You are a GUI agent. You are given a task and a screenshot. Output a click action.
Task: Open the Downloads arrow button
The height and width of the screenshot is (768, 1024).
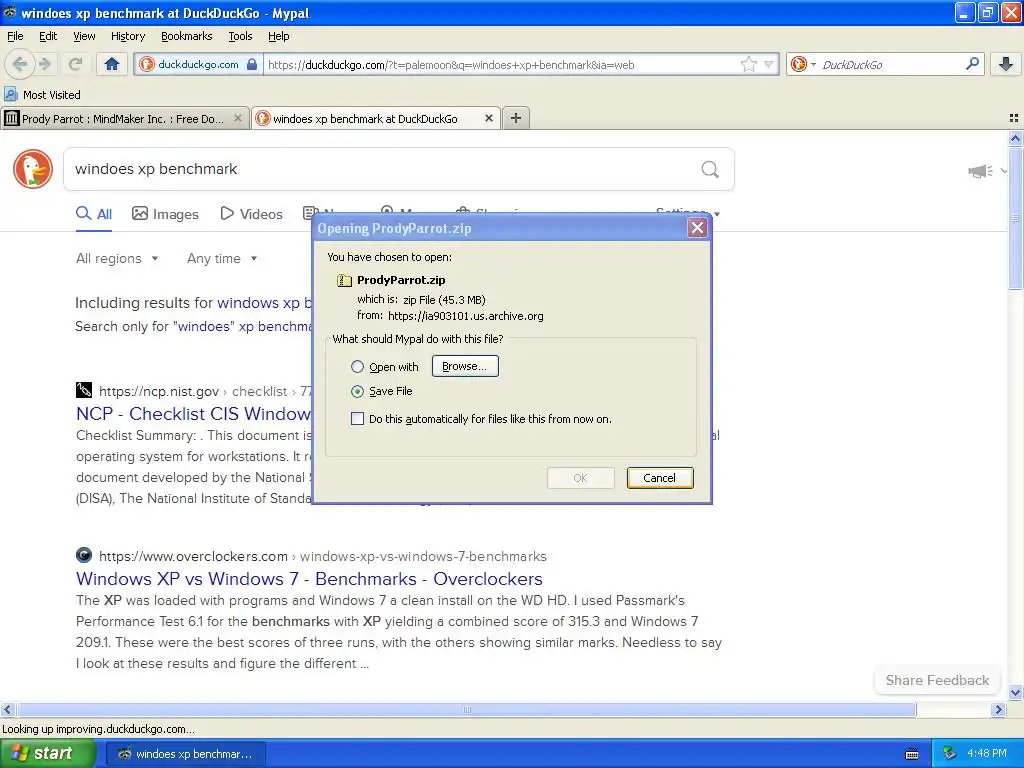coord(1006,64)
